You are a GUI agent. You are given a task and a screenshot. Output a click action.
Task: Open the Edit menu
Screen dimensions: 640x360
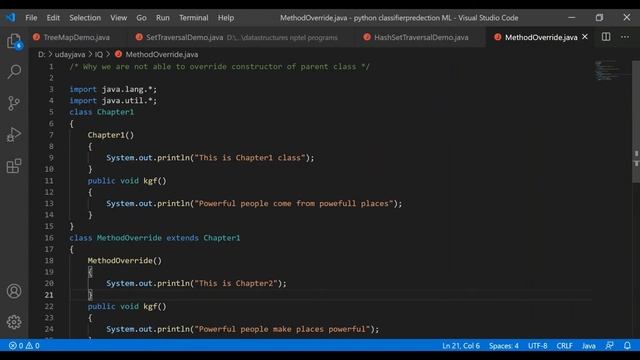(53, 18)
